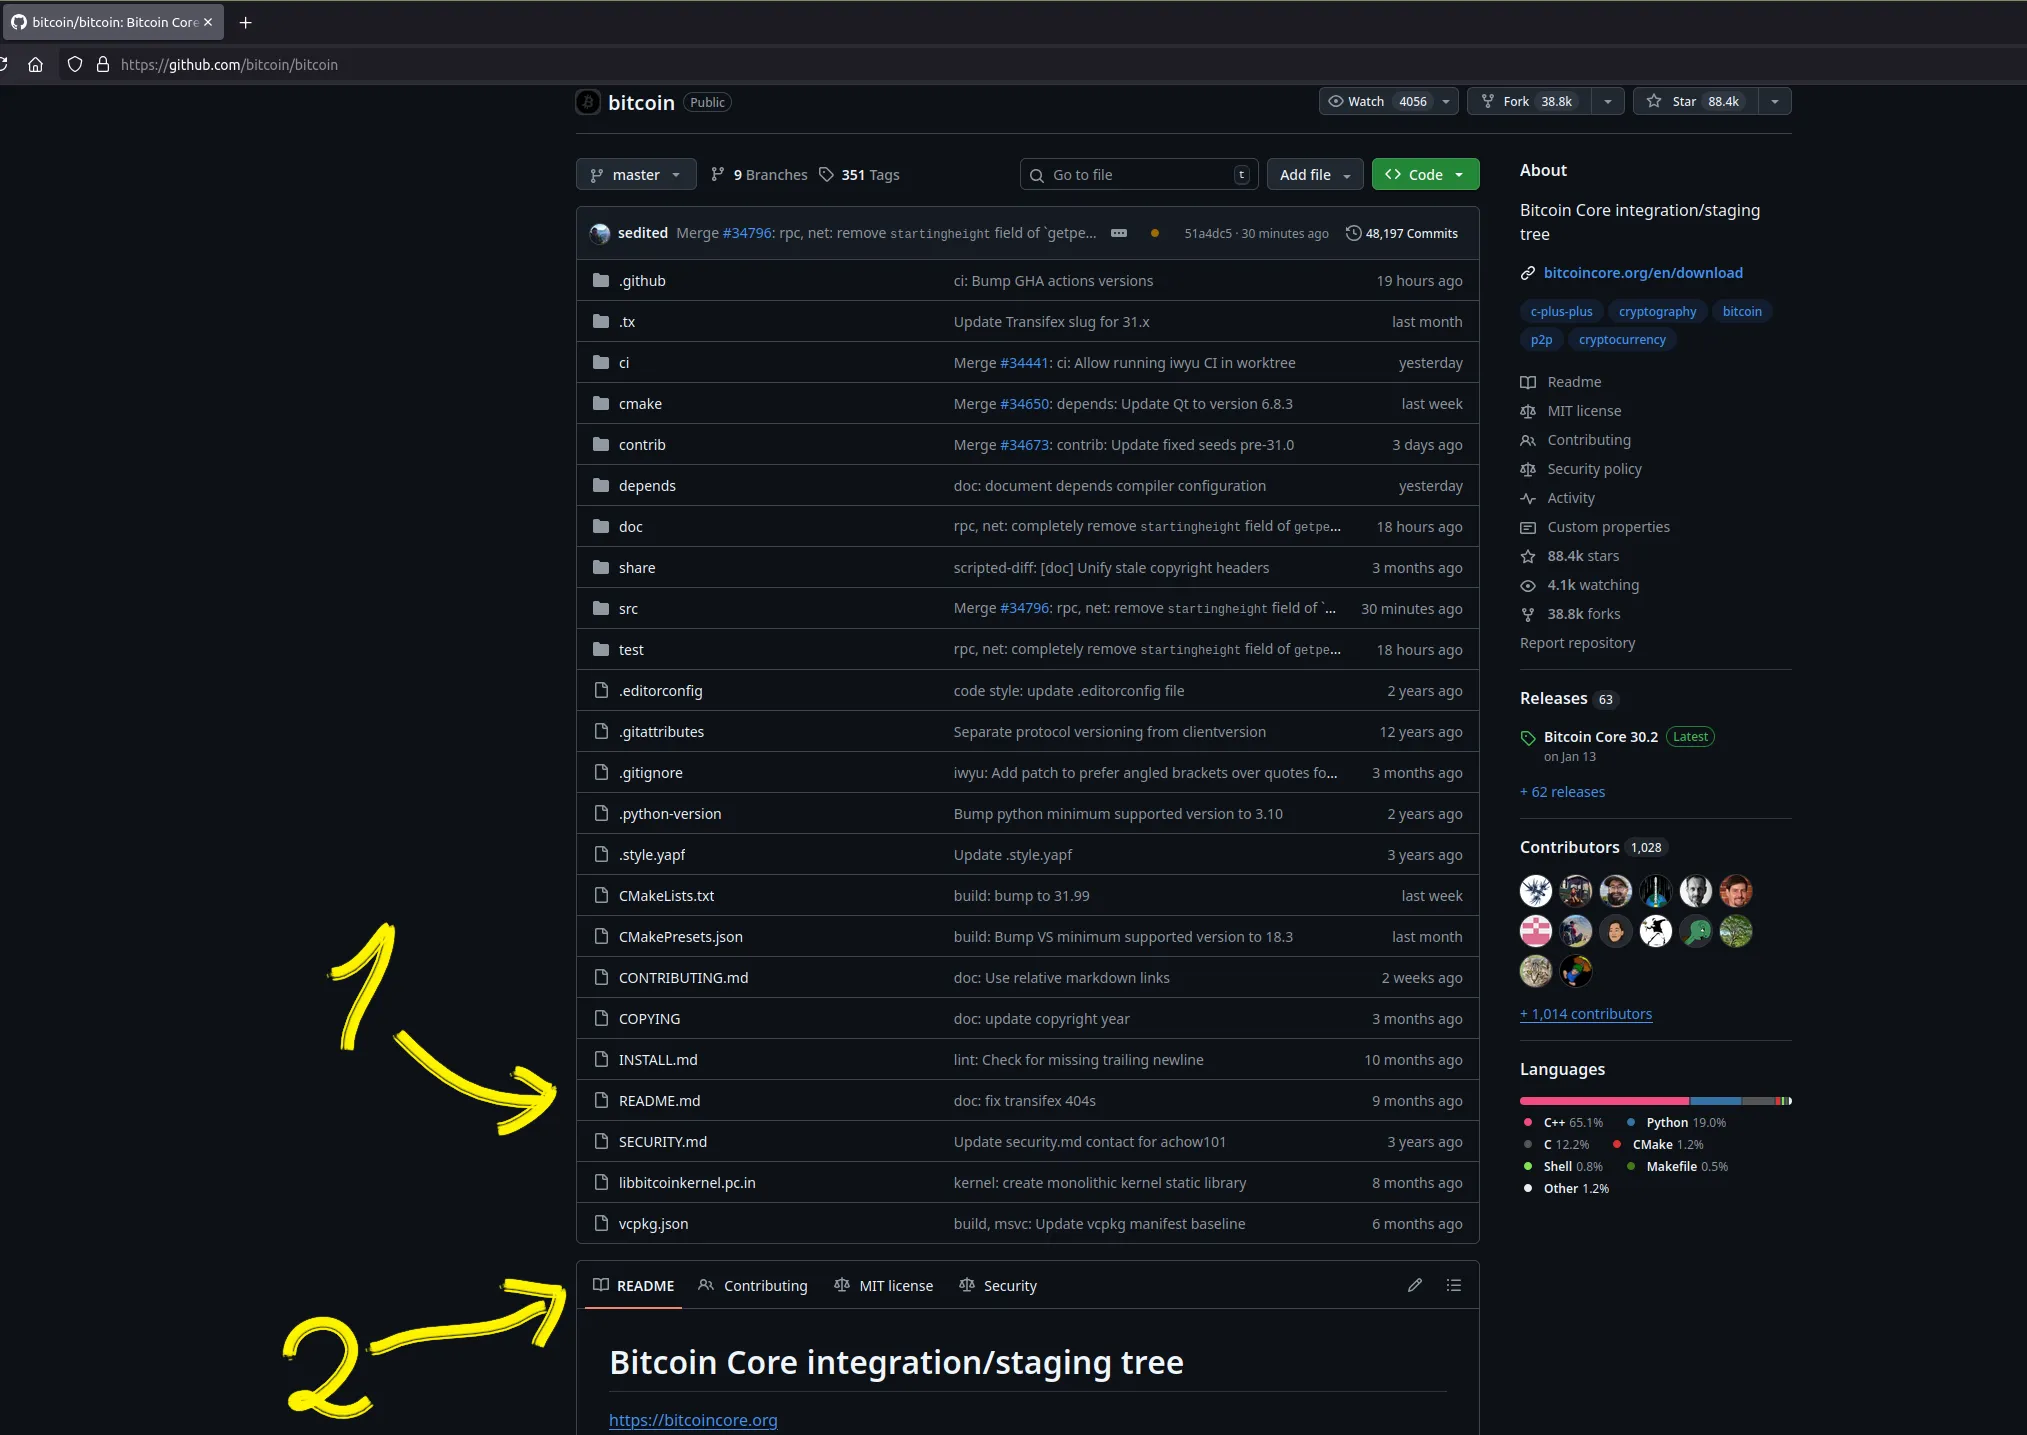Click the Shell 0.8% language entry
2027x1435 pixels.
tap(1563, 1167)
